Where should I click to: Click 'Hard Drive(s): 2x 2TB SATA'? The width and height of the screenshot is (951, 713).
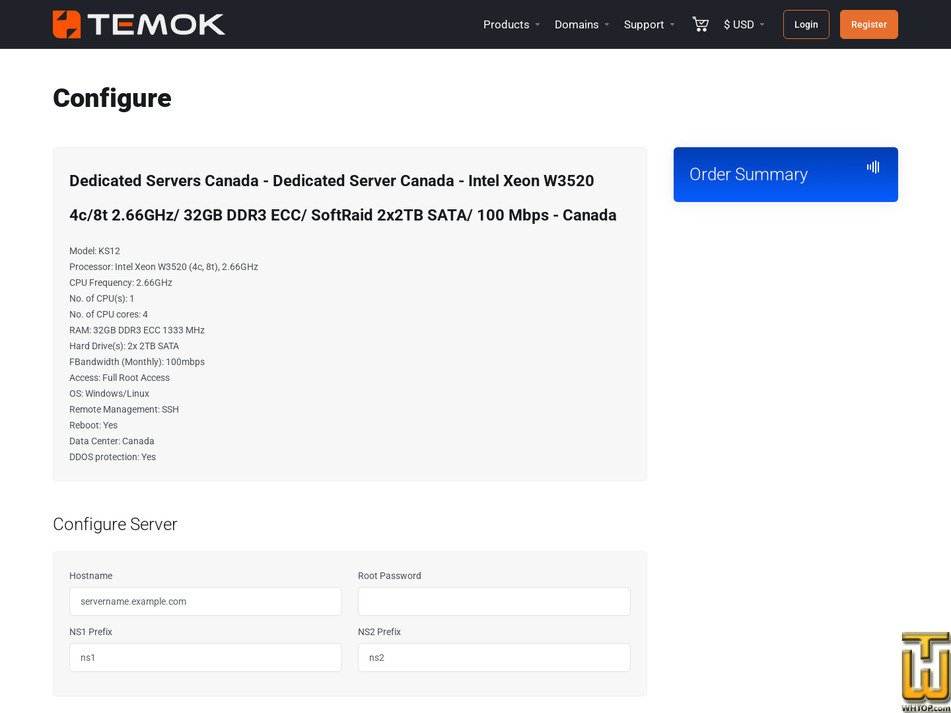[x=124, y=346]
